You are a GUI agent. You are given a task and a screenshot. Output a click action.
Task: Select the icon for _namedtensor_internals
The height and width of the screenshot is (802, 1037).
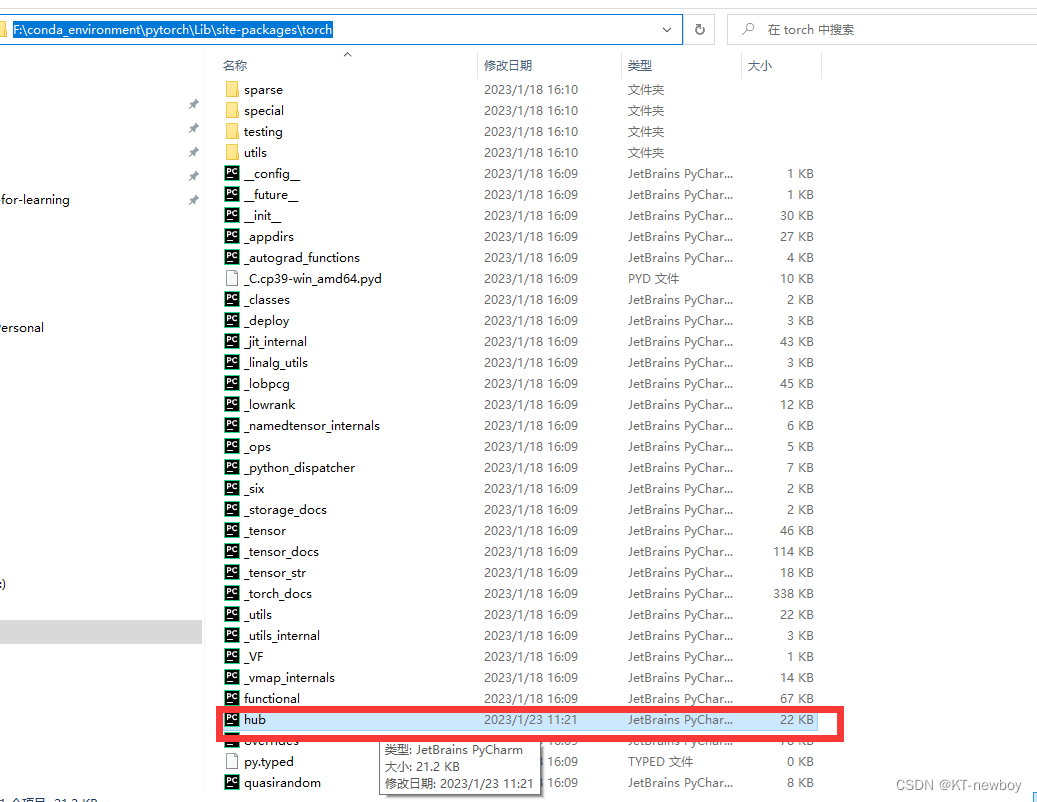pyautogui.click(x=232, y=425)
